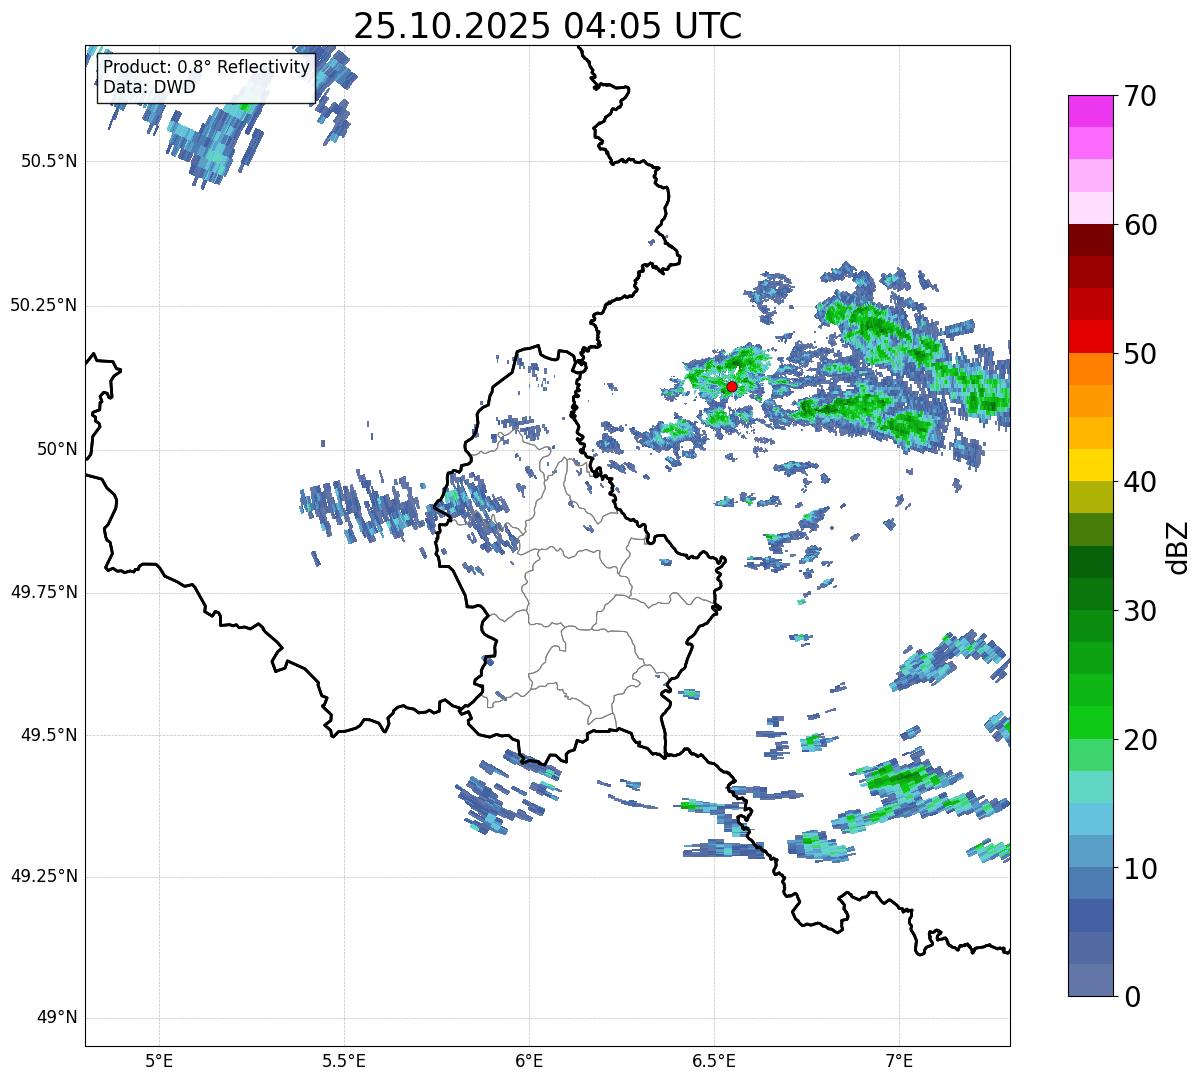Click the 7°E longitude label
This screenshot has height=1081, width=1202.
click(x=899, y=1060)
